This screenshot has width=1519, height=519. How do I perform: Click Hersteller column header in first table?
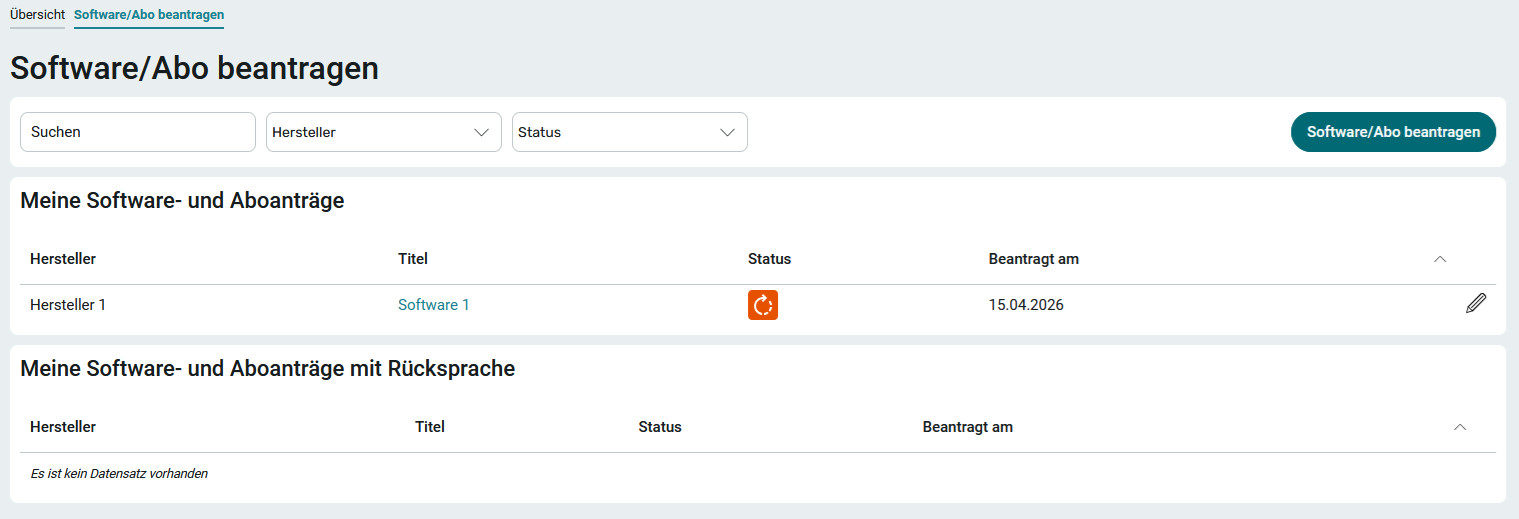coord(63,259)
